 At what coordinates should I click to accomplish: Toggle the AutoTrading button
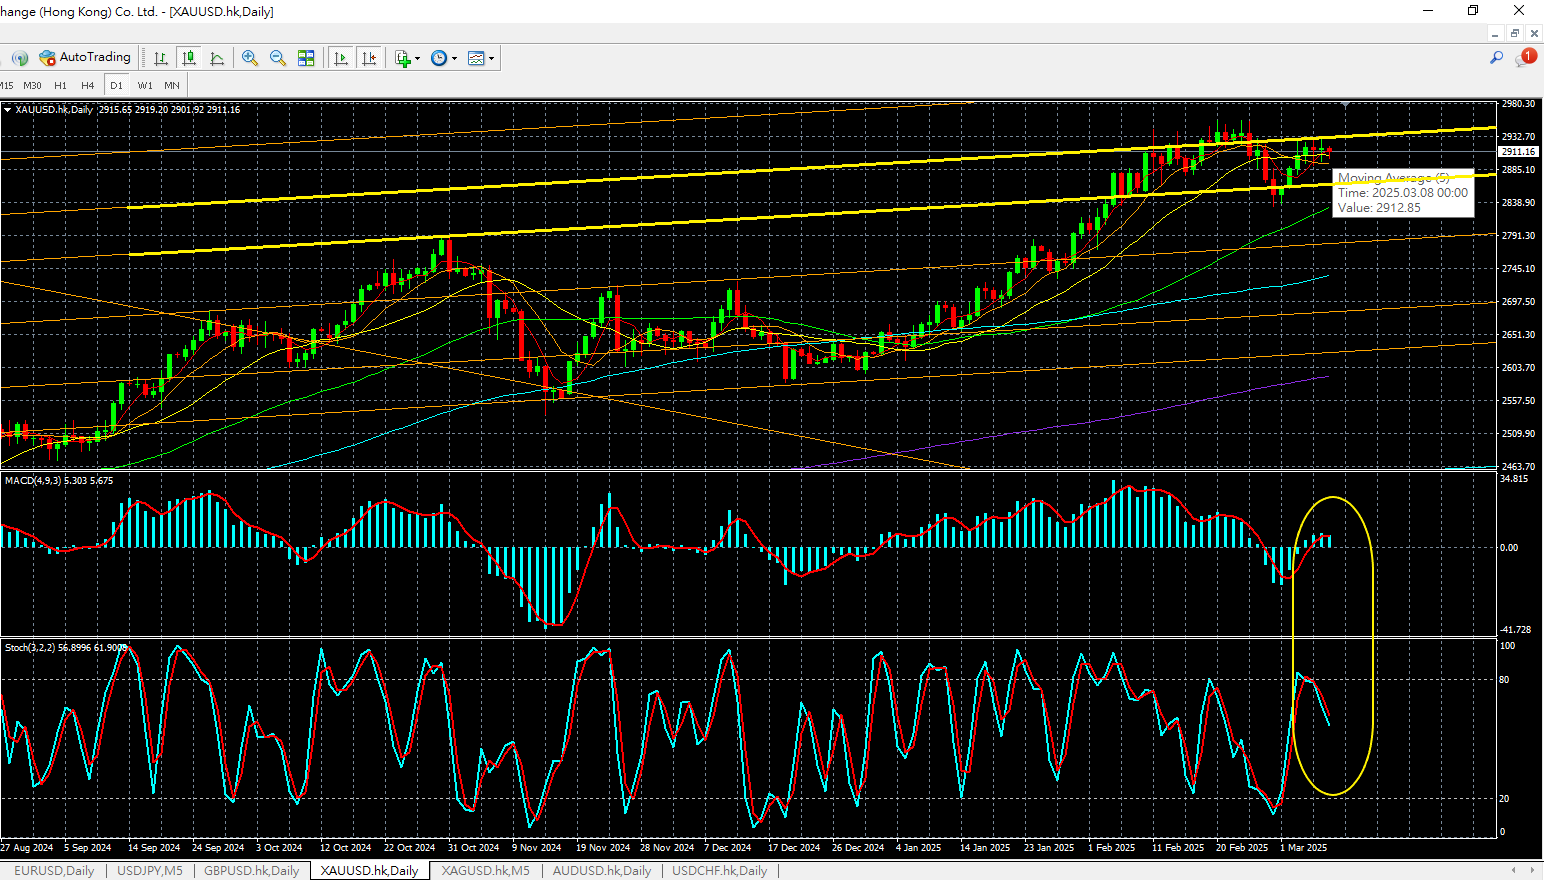point(85,58)
